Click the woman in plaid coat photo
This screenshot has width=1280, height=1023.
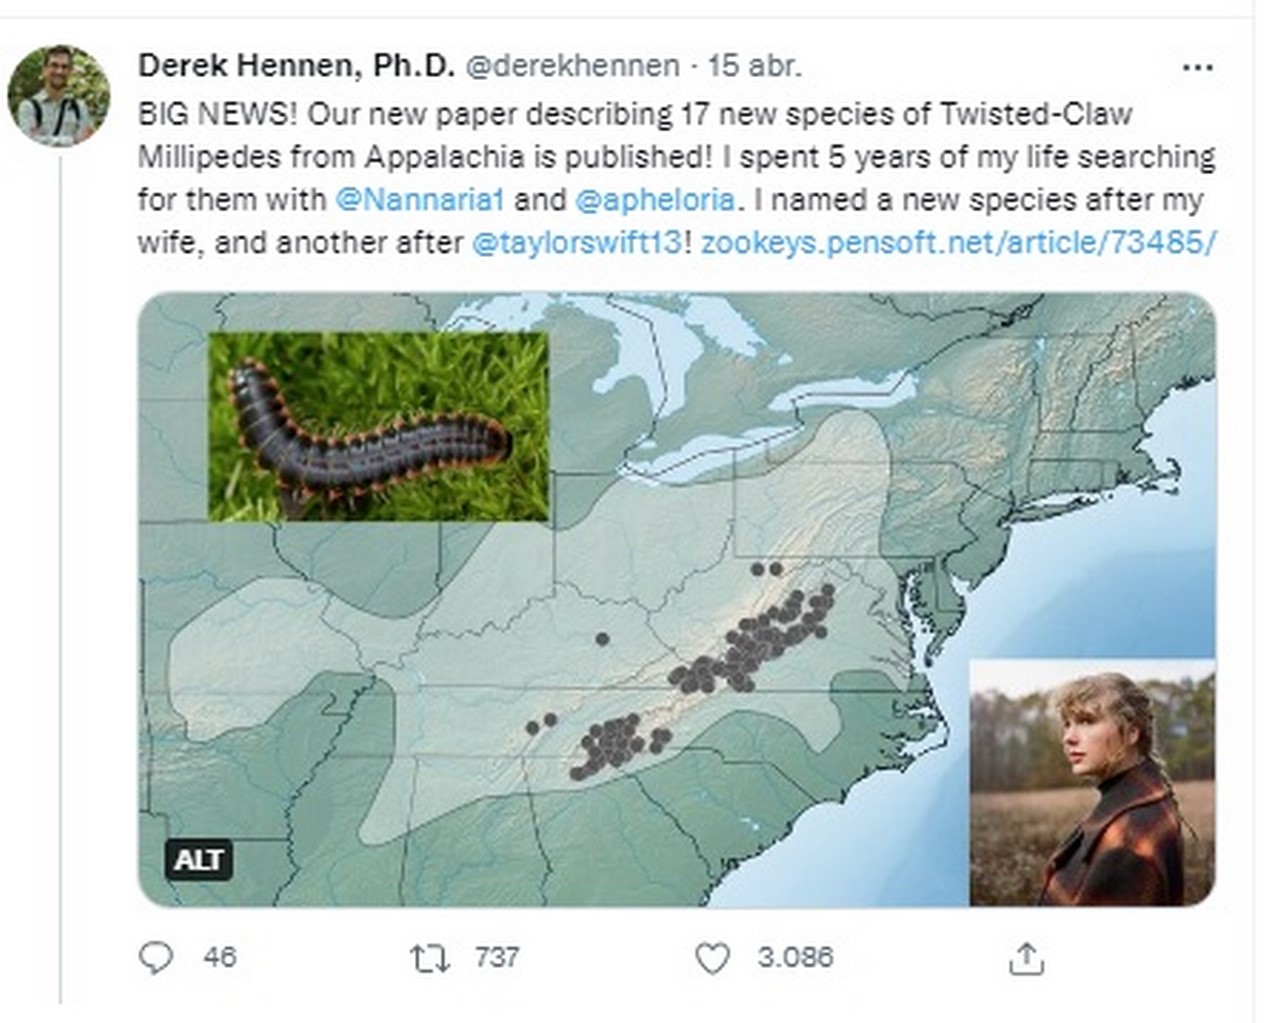point(1092,782)
